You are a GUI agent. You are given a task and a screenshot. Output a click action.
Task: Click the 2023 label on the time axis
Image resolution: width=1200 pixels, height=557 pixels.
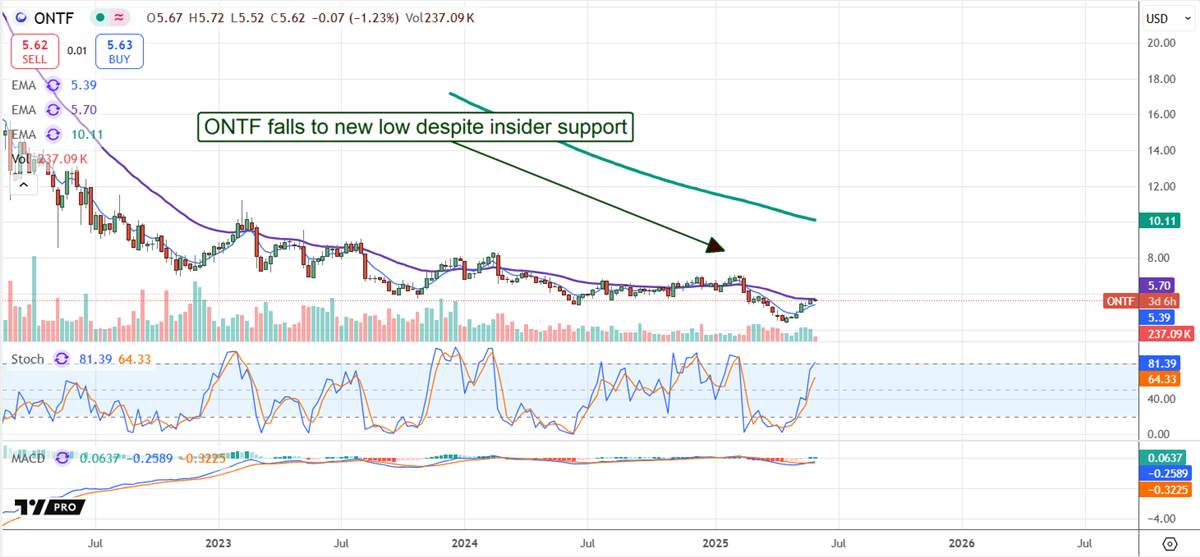pyautogui.click(x=218, y=543)
